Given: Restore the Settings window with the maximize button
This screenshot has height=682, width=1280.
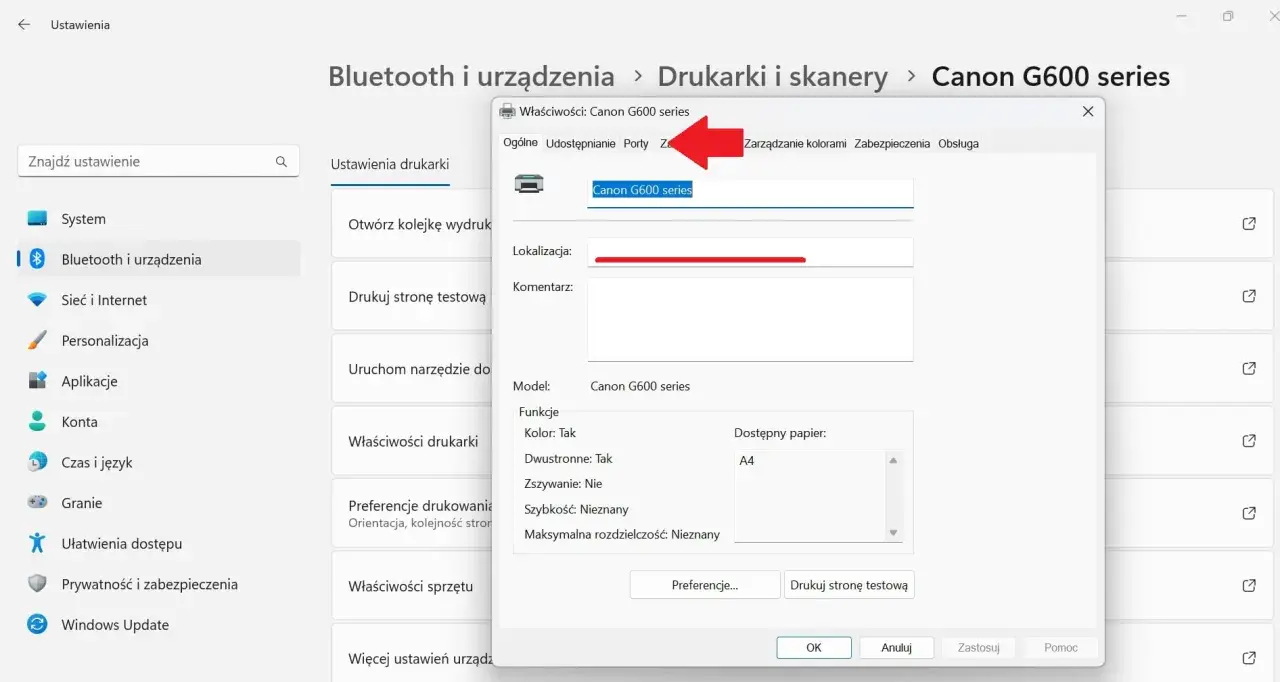Looking at the screenshot, I should coord(1228,15).
